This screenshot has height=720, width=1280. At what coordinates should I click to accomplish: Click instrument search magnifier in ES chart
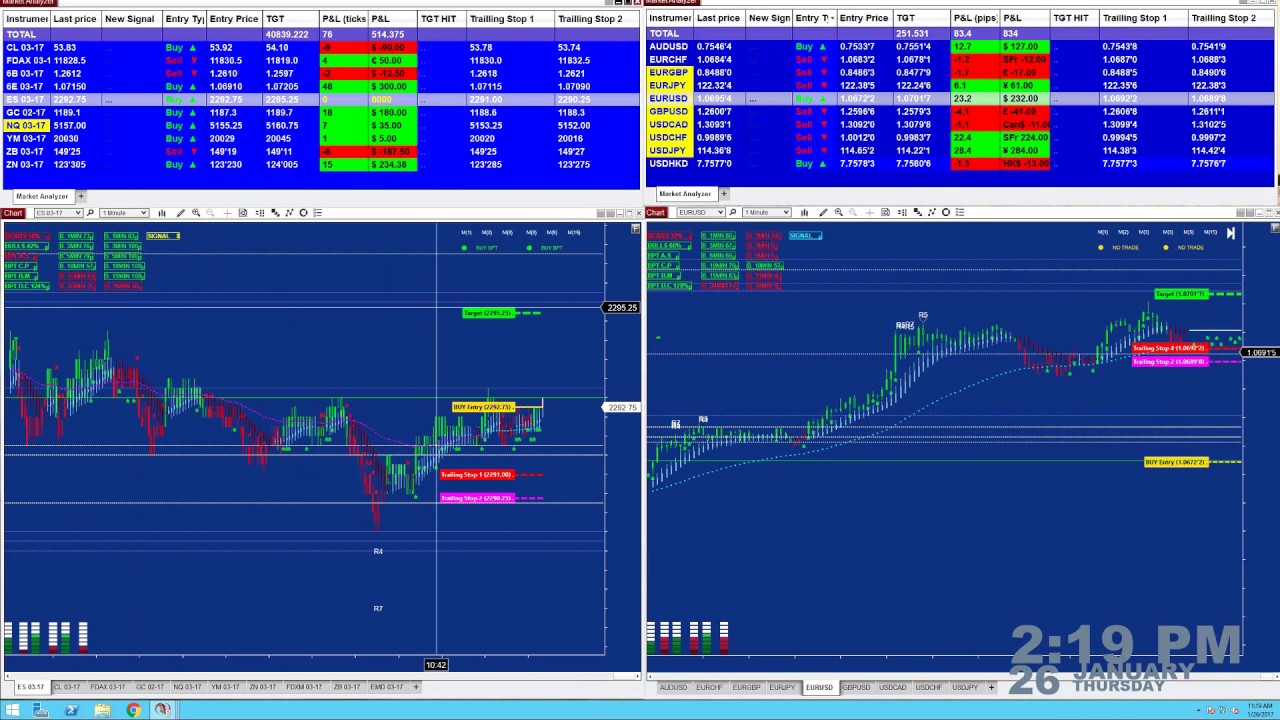coord(90,213)
